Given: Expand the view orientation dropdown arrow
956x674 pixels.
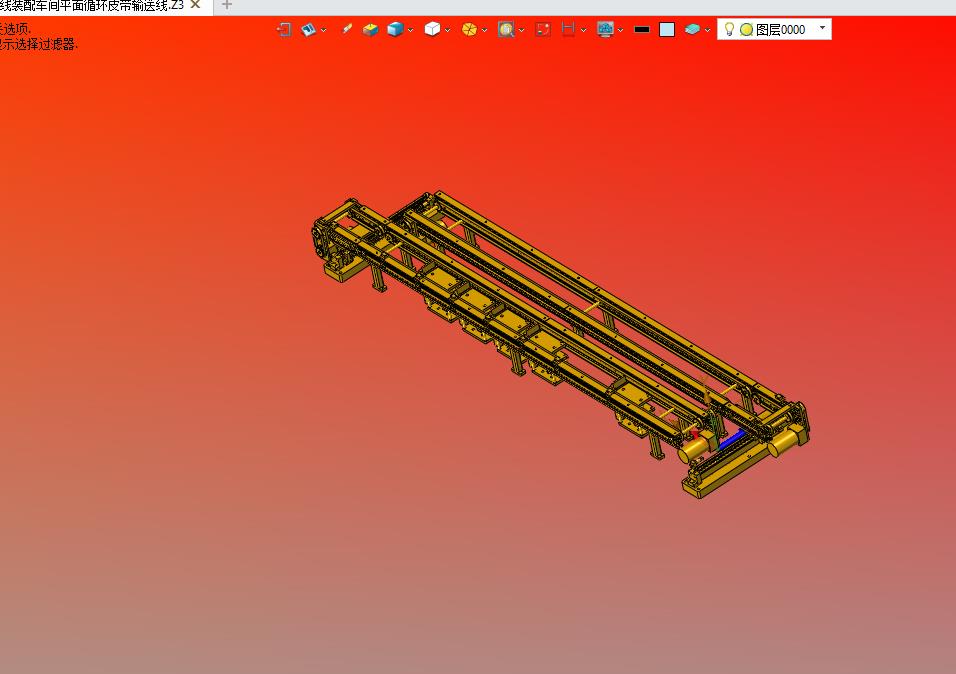Looking at the screenshot, I should (x=324, y=30).
